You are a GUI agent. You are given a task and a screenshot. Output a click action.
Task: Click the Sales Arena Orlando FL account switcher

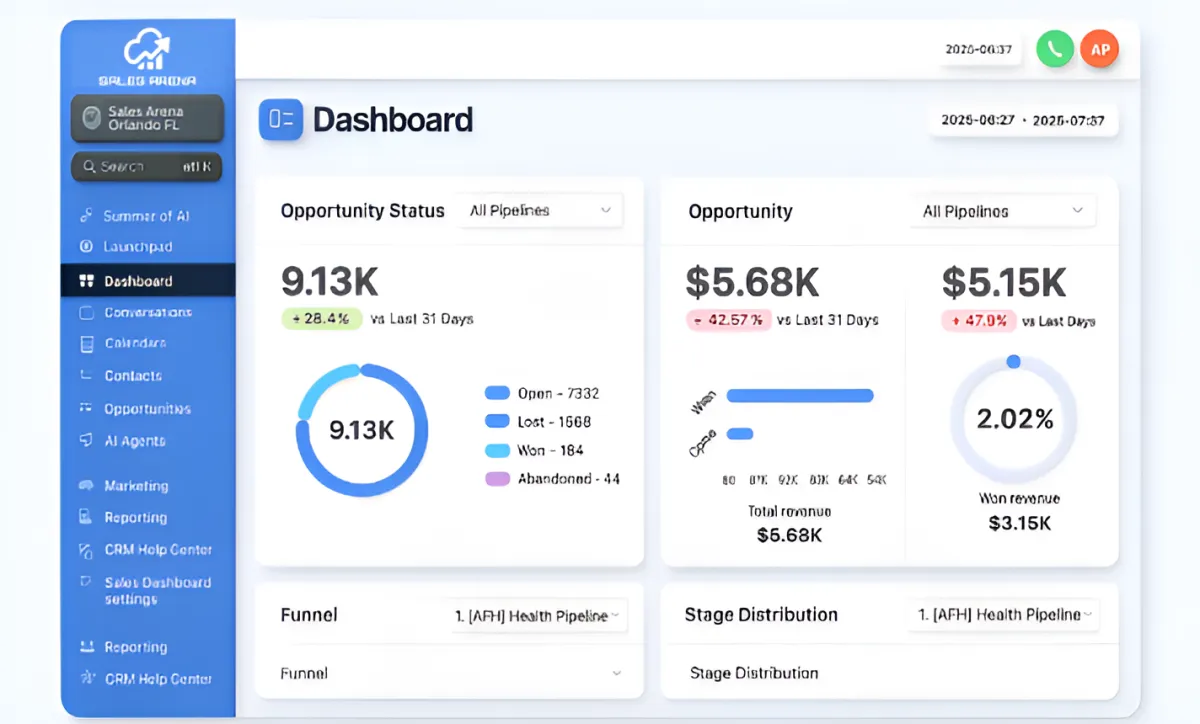pos(147,118)
